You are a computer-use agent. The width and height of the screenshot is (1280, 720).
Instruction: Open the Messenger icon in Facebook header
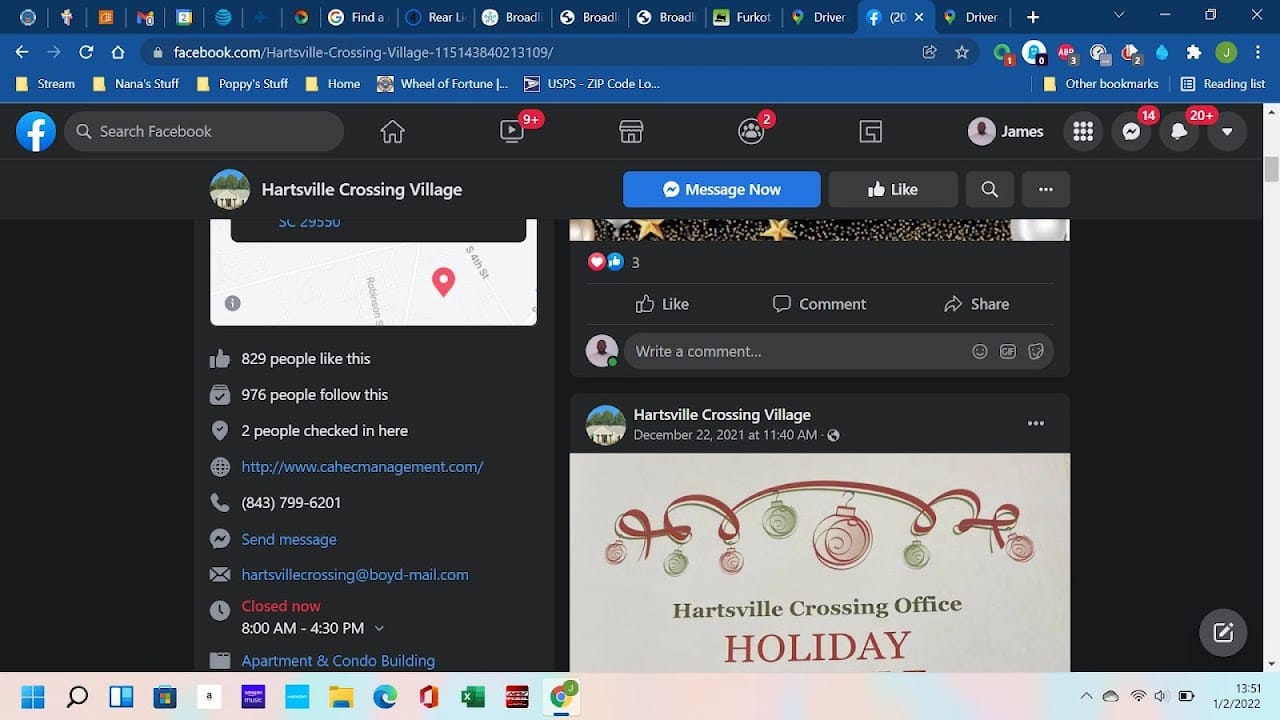pyautogui.click(x=1131, y=131)
